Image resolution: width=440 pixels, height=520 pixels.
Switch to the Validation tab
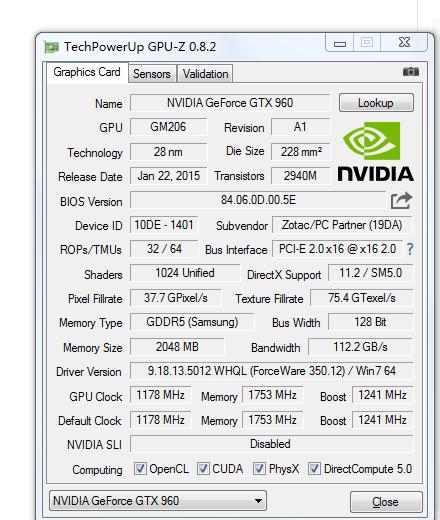coord(205,74)
